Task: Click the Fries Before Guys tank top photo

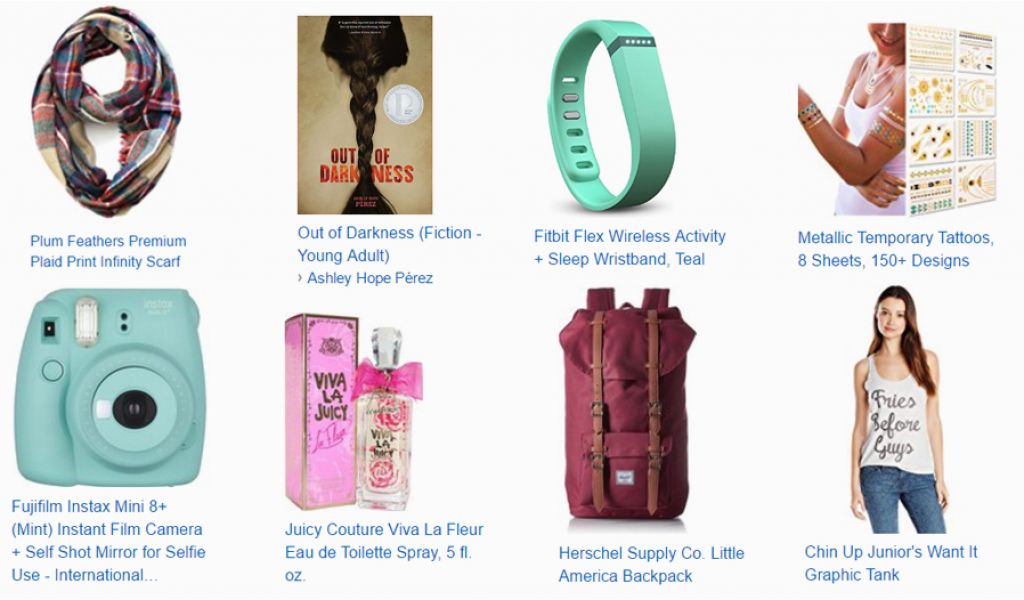Action: (x=900, y=409)
